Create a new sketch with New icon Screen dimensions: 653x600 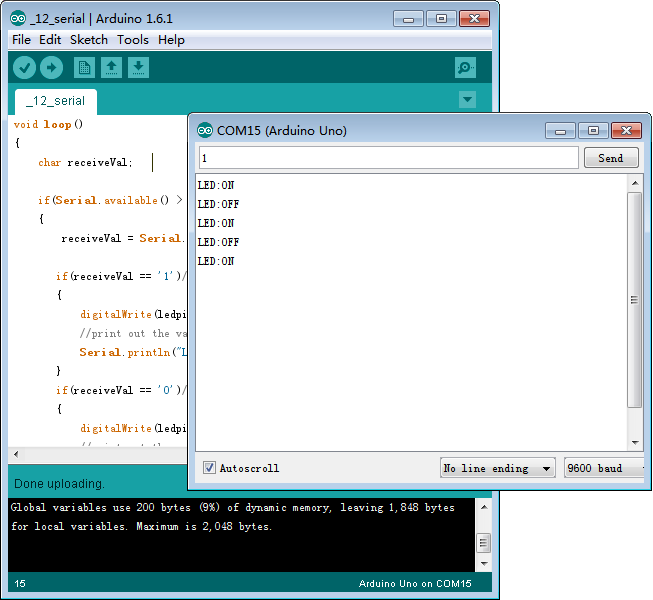85,67
